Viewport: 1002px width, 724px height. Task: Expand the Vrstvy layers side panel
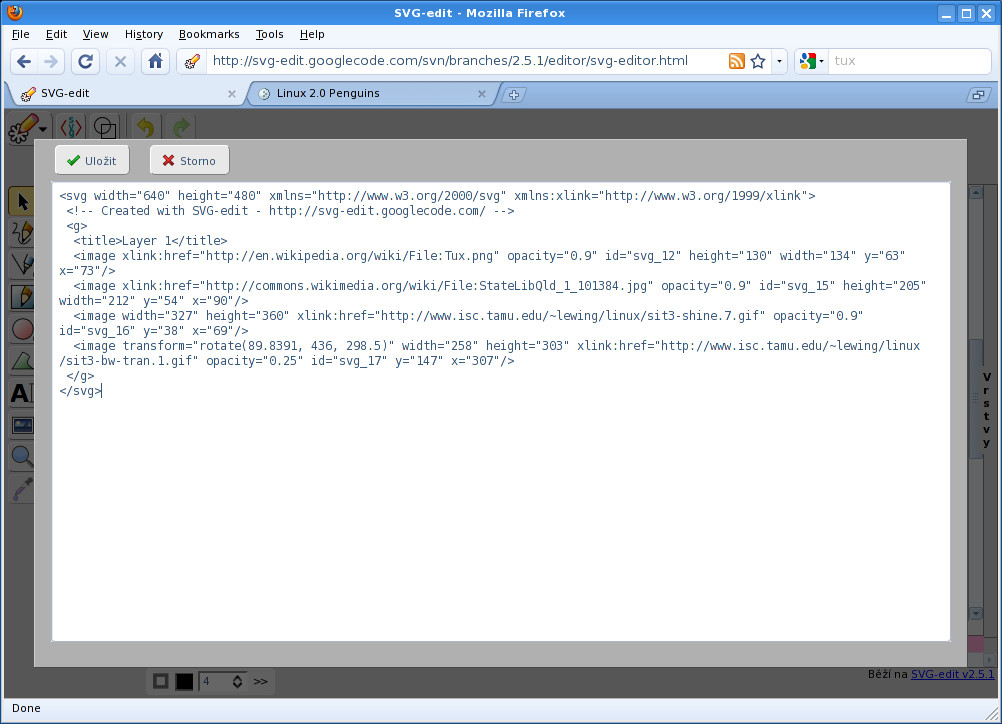[x=986, y=410]
